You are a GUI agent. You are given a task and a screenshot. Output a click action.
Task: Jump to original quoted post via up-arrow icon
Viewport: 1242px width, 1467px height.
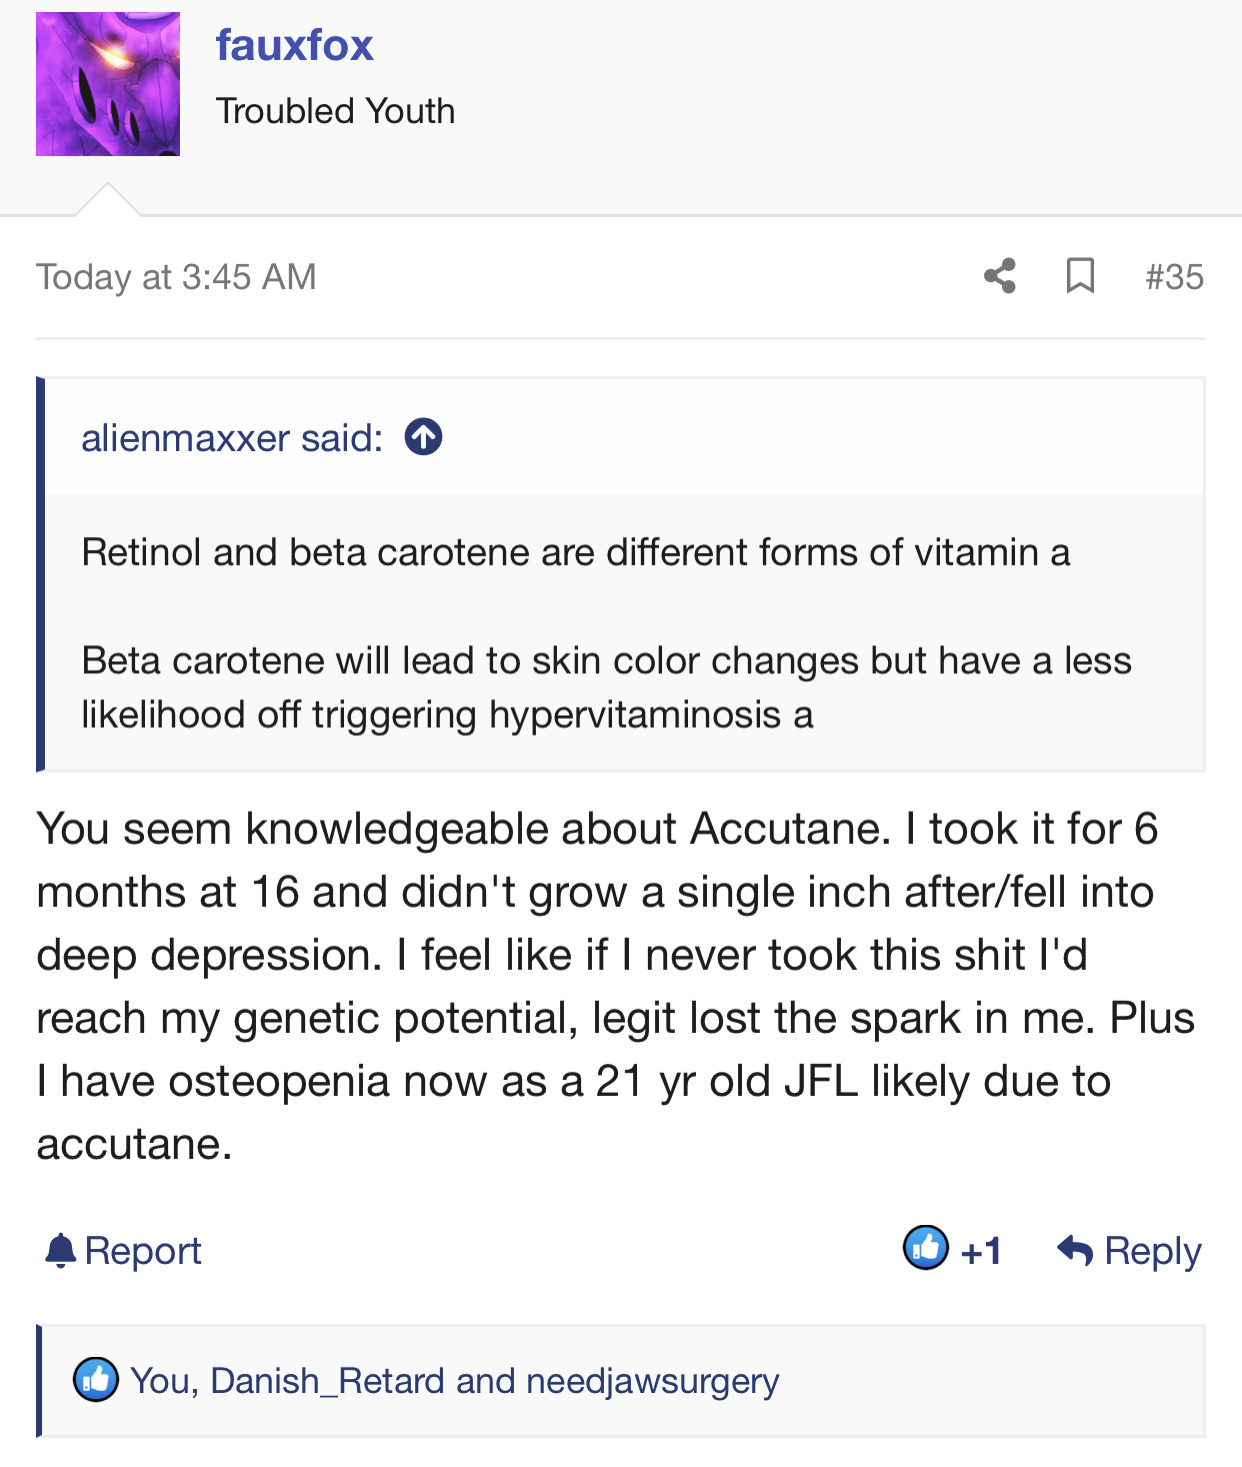click(423, 437)
